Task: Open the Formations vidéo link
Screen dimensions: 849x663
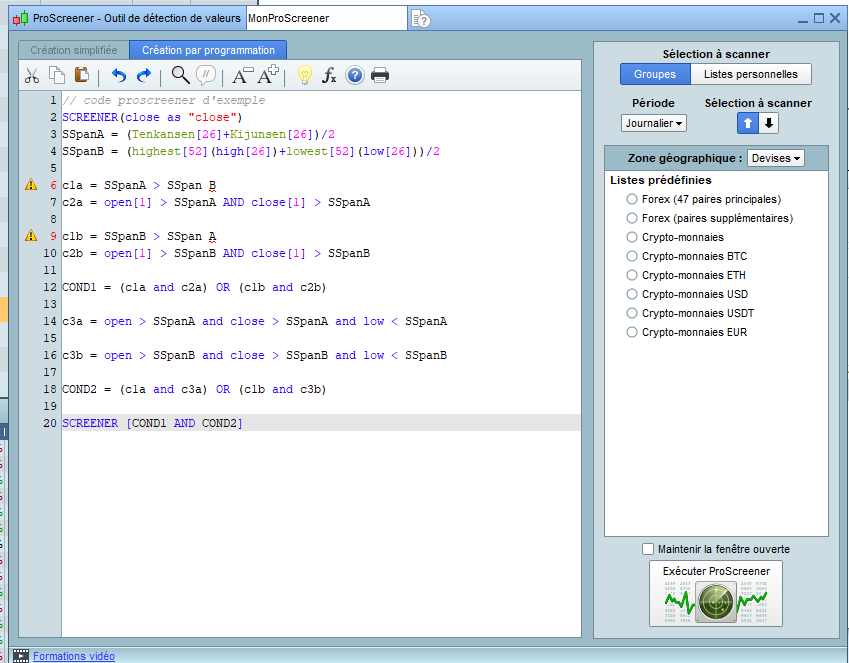Action: (x=74, y=656)
